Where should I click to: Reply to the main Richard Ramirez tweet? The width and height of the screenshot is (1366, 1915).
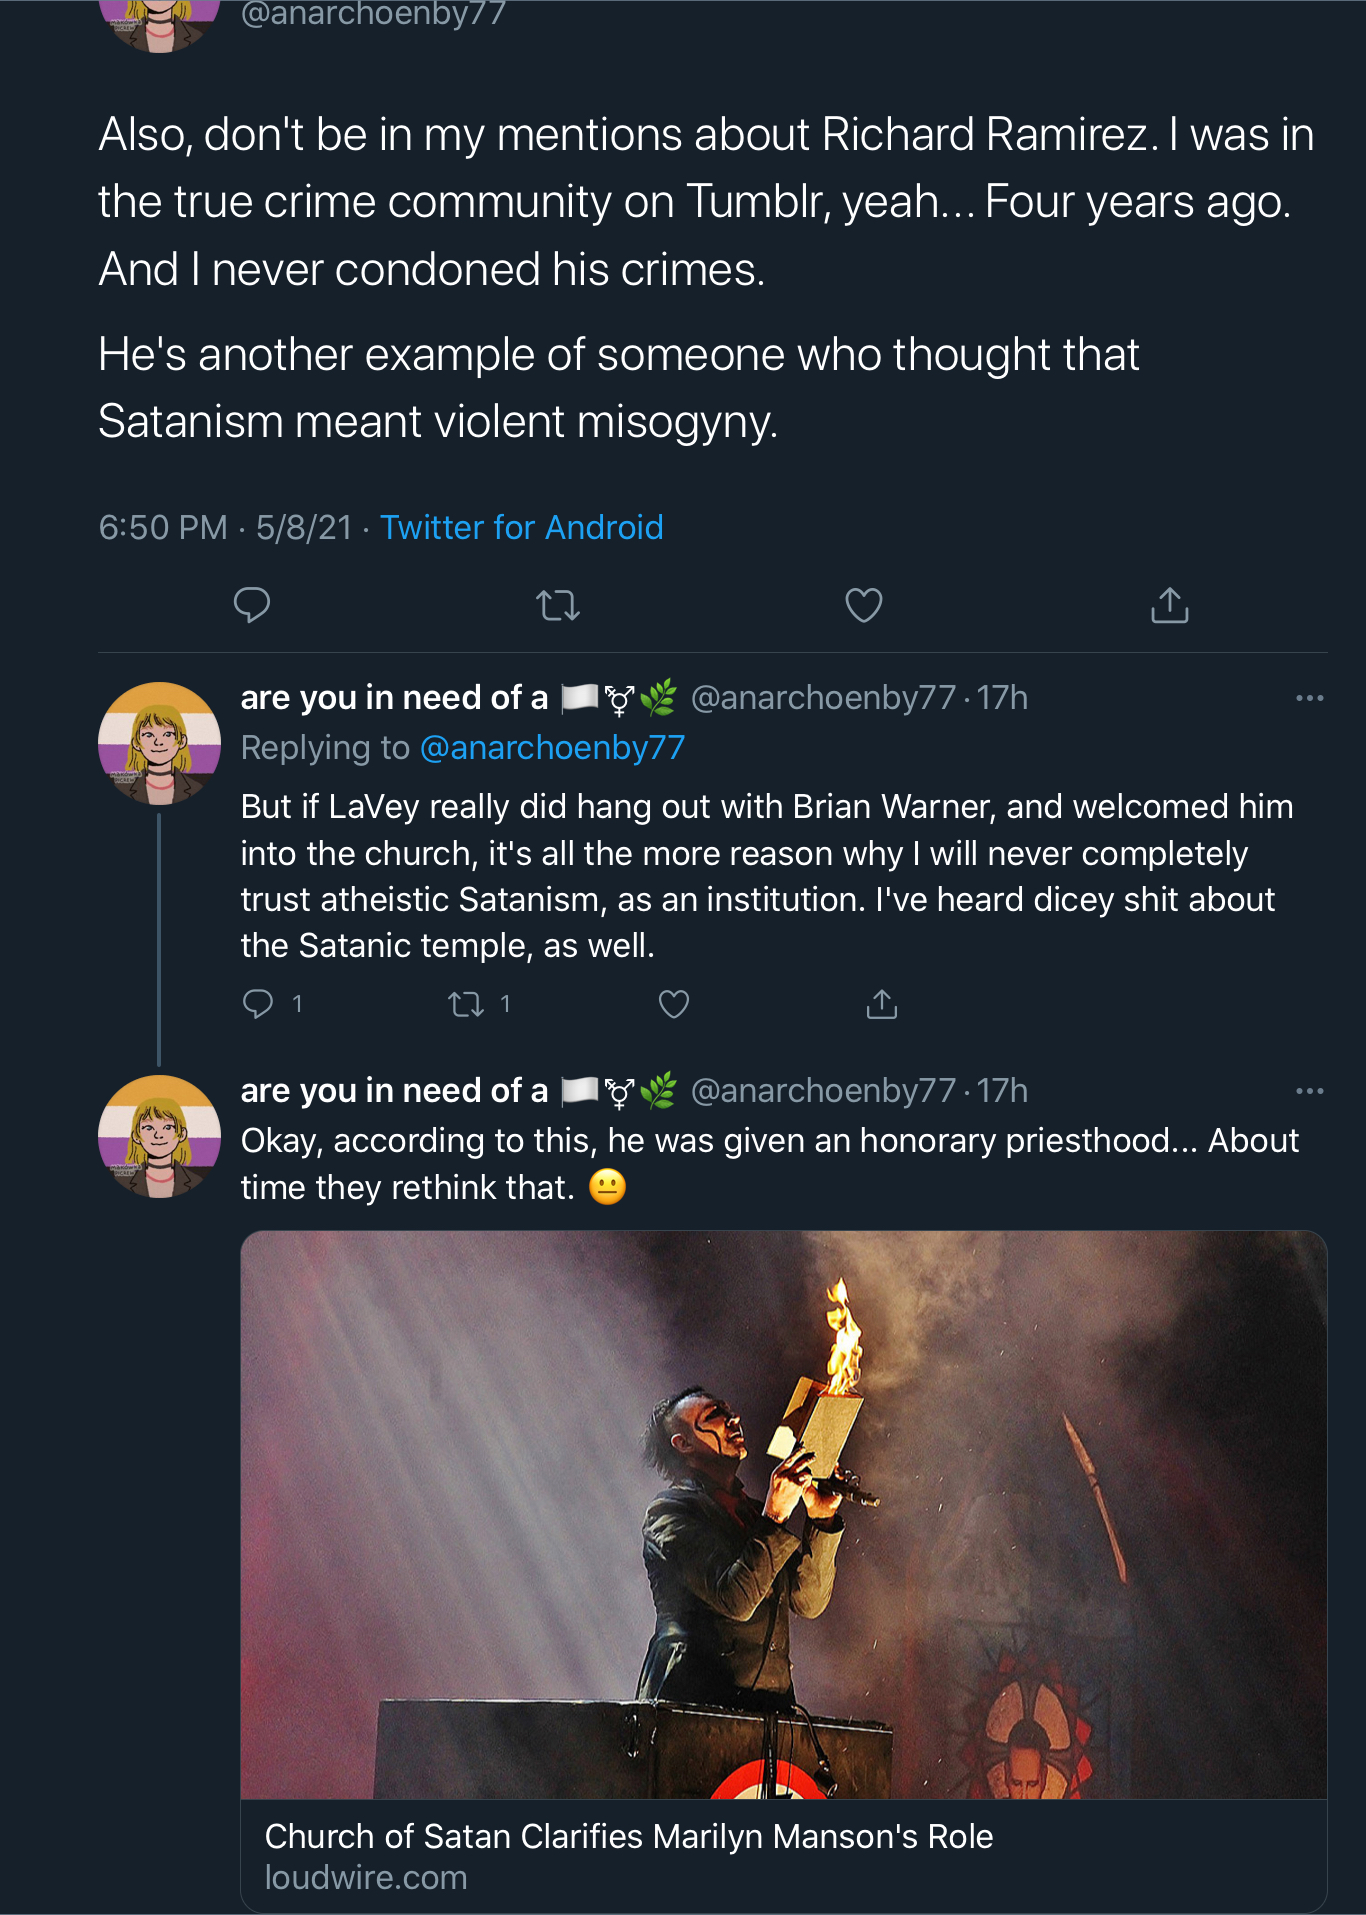point(252,605)
